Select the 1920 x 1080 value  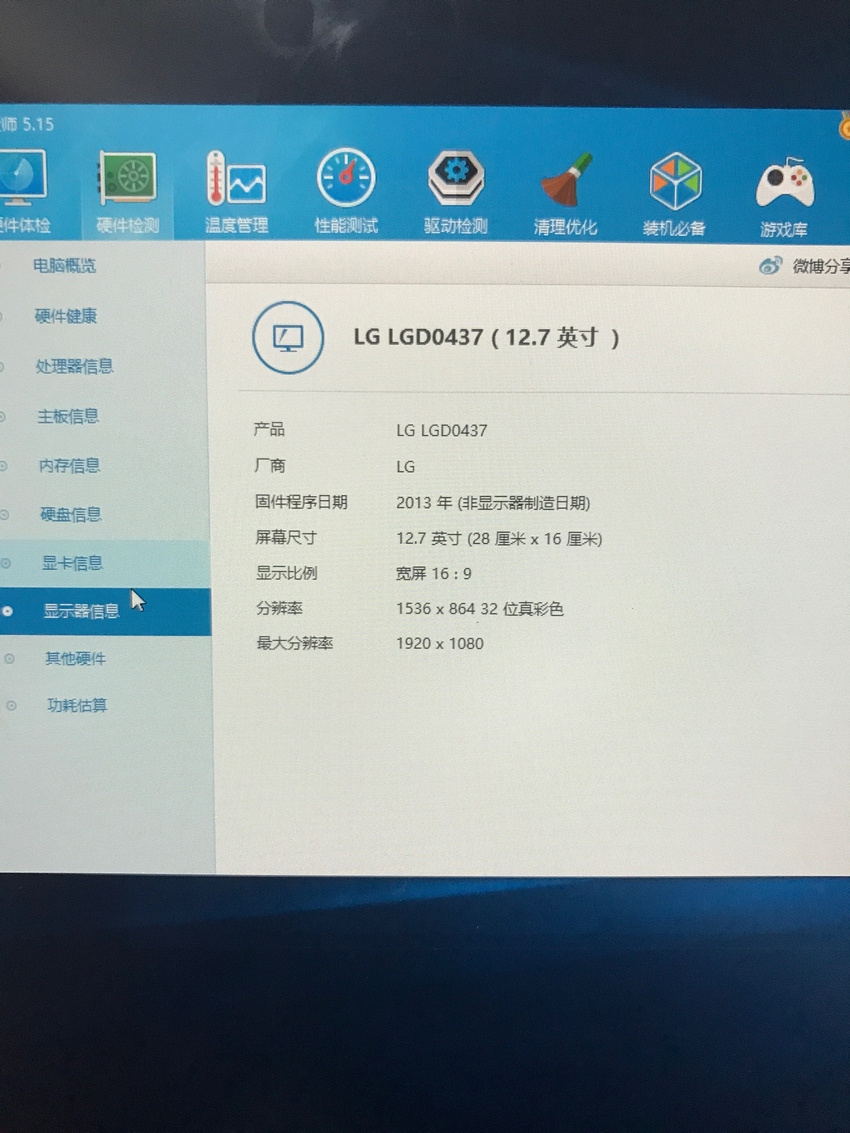[x=440, y=643]
